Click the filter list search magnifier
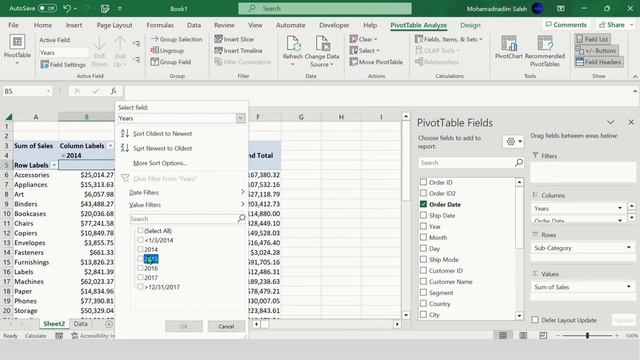The width and height of the screenshot is (640, 360). point(241,219)
